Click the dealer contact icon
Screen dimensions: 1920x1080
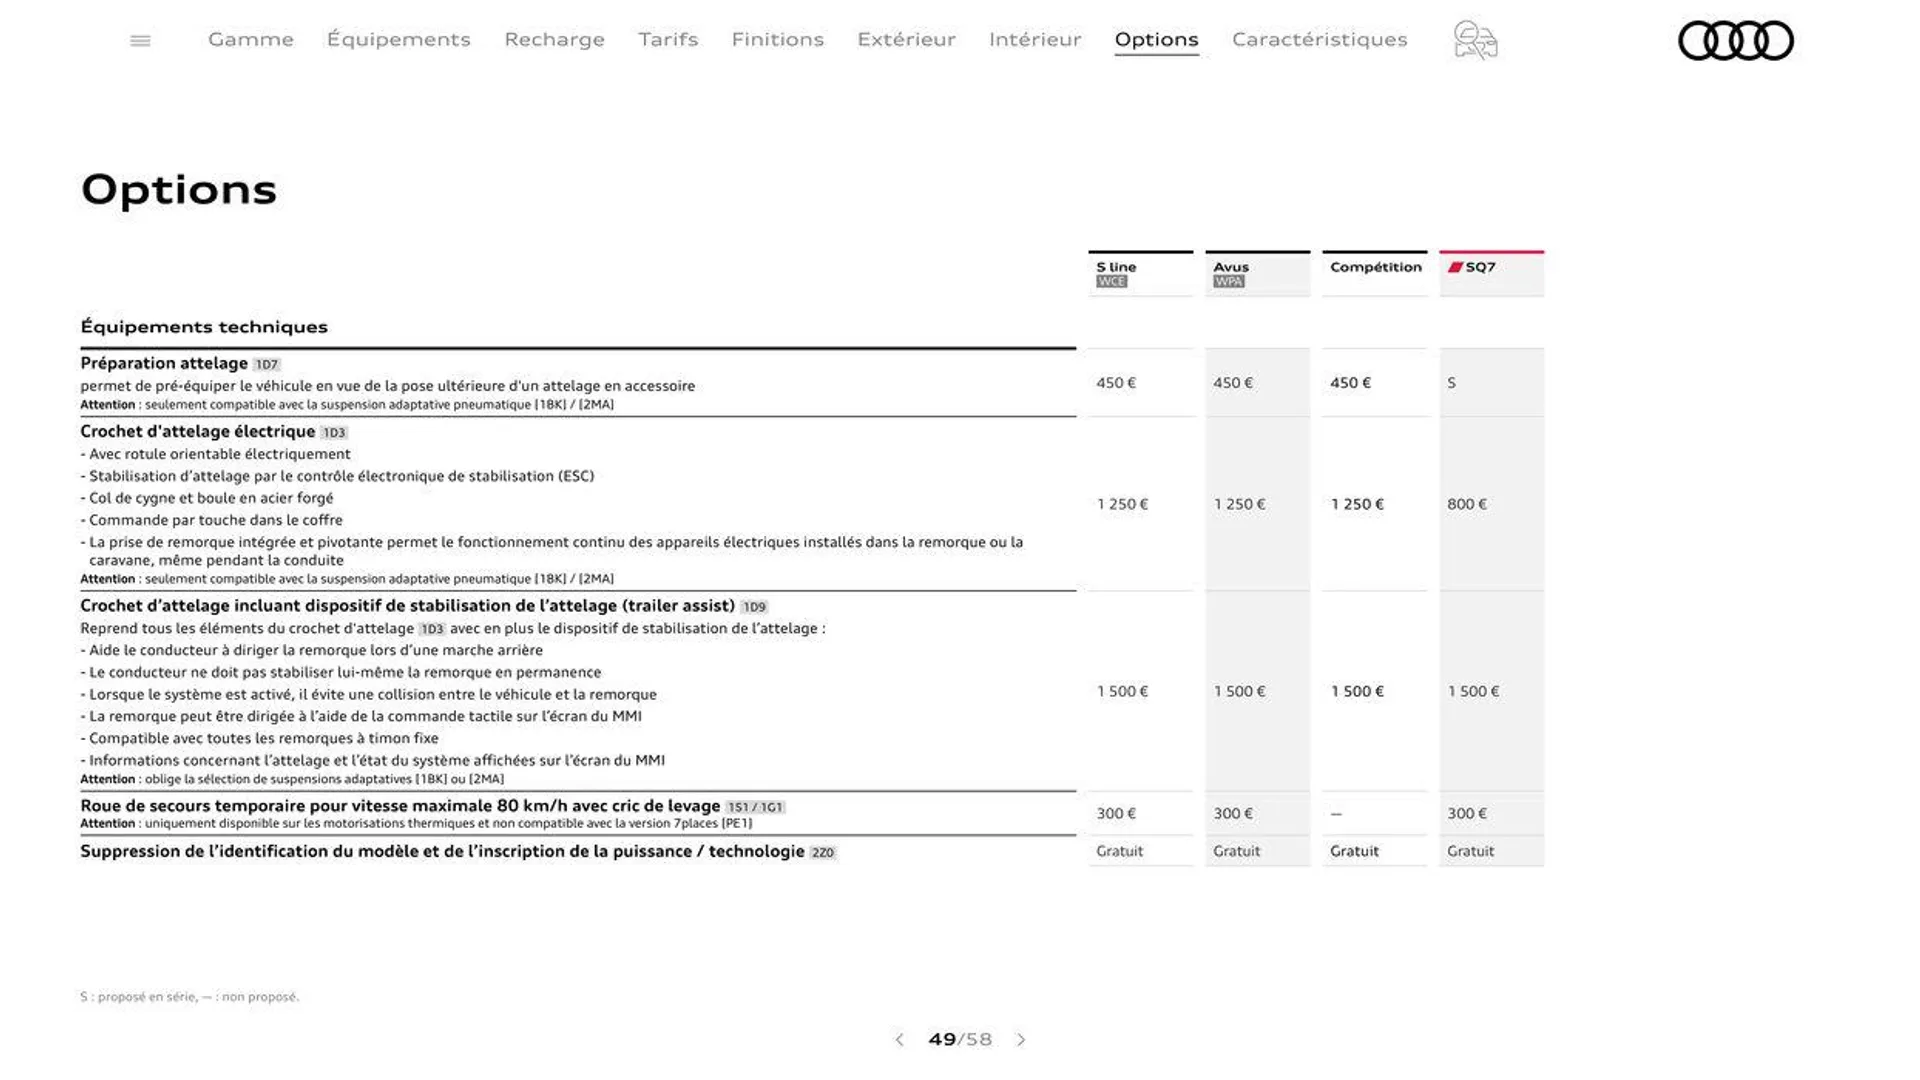1475,40
